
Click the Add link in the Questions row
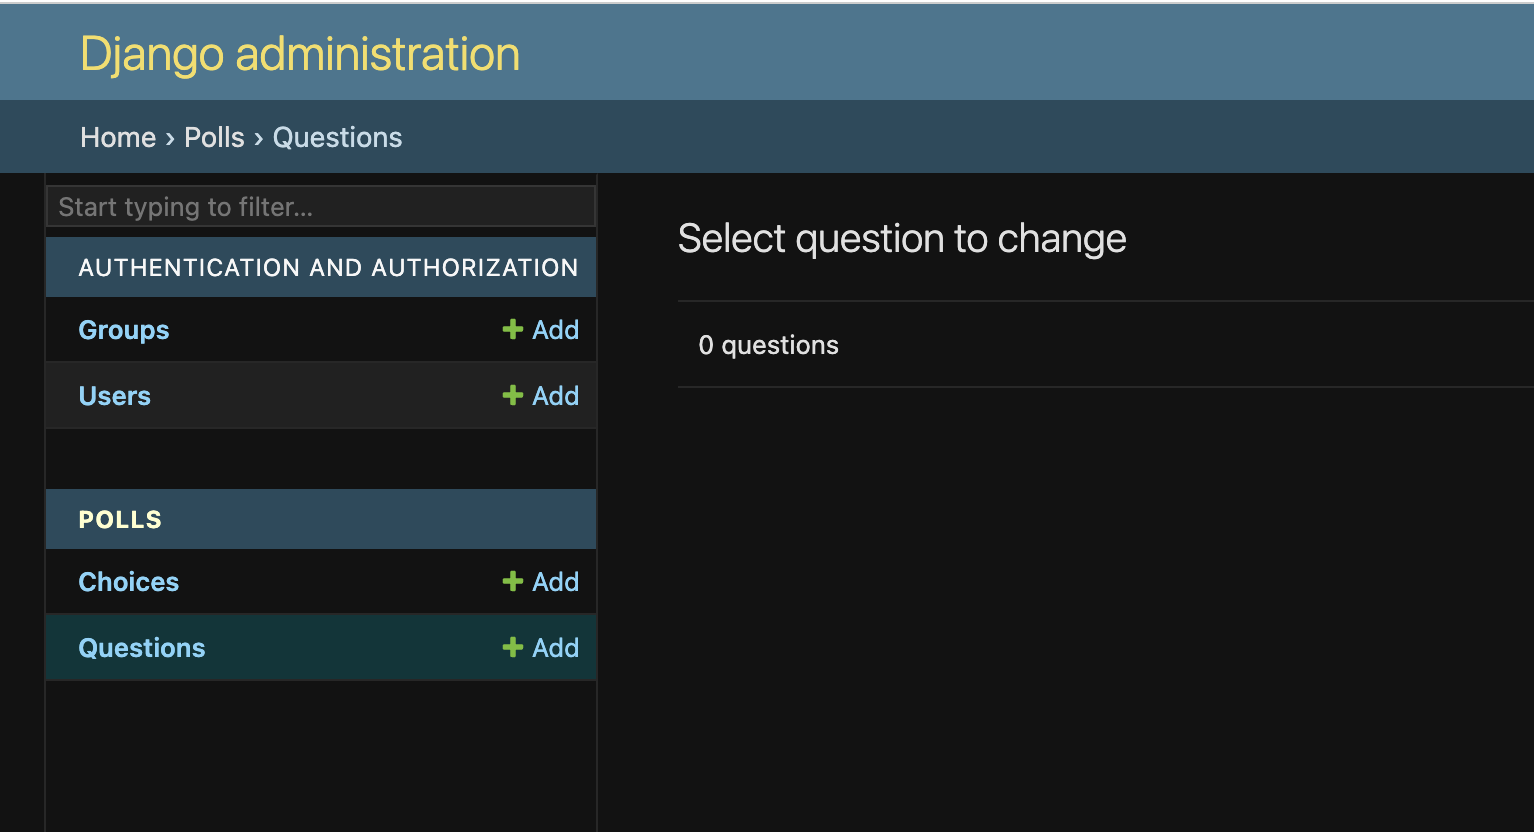(541, 648)
